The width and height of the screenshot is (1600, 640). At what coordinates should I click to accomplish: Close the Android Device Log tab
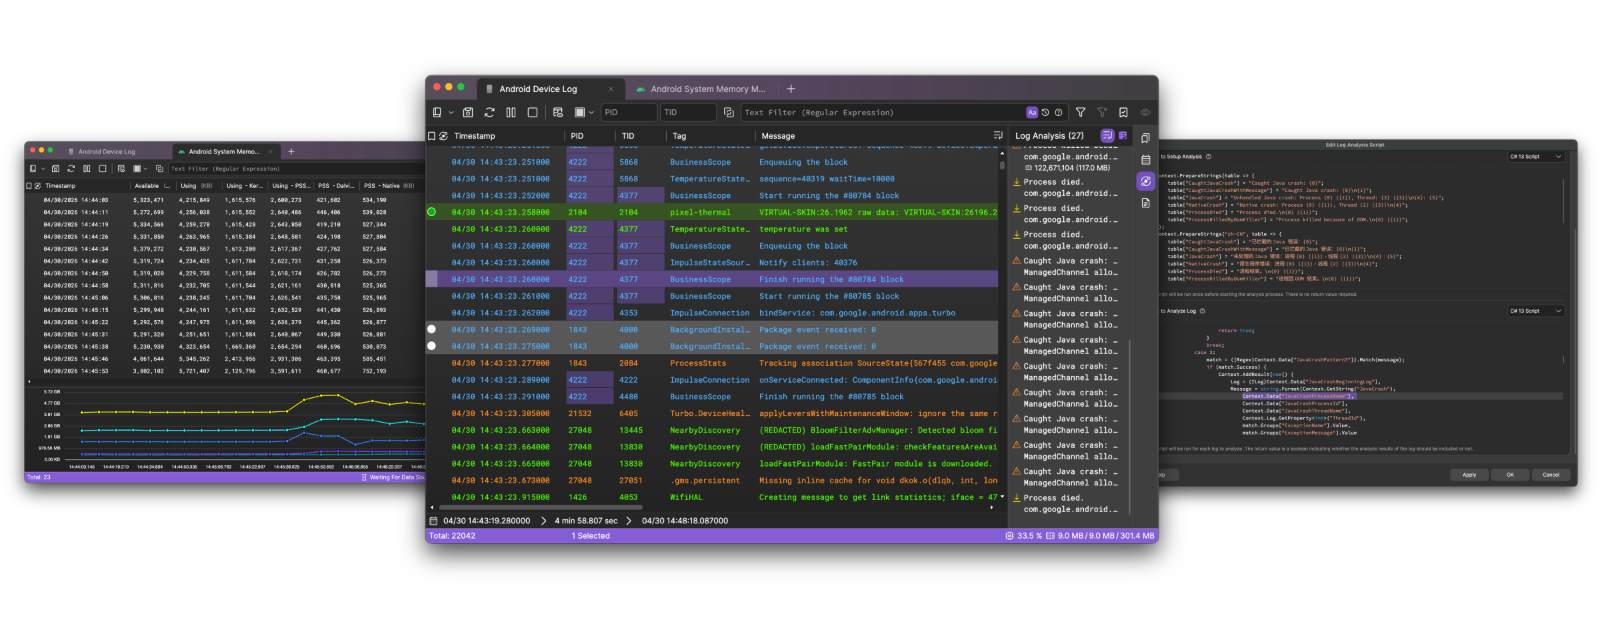(x=611, y=89)
